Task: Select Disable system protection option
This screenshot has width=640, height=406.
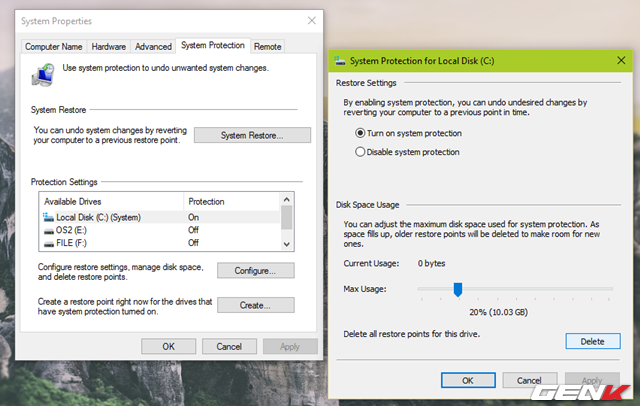Action: pyautogui.click(x=361, y=152)
